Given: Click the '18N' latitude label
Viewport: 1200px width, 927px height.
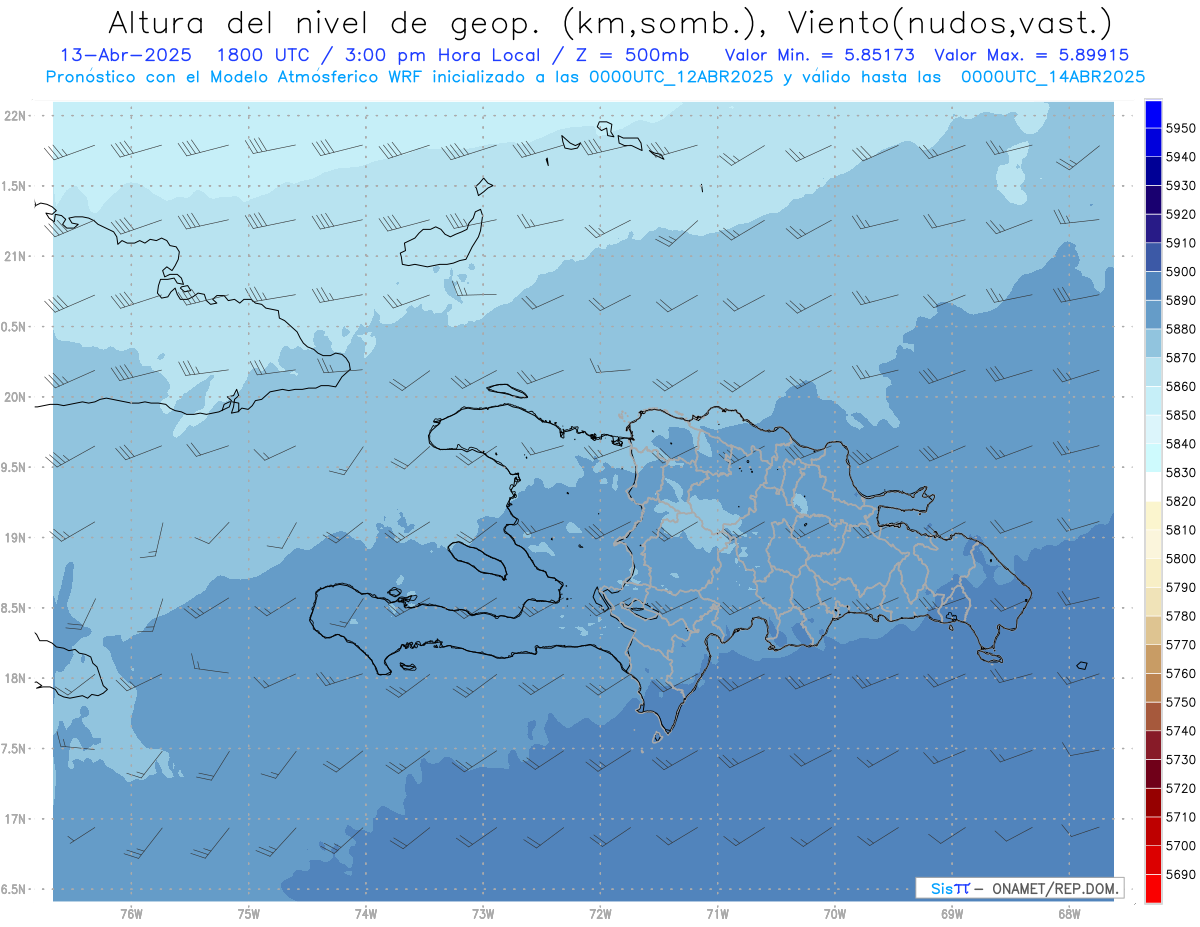Looking at the screenshot, I should (16, 678).
